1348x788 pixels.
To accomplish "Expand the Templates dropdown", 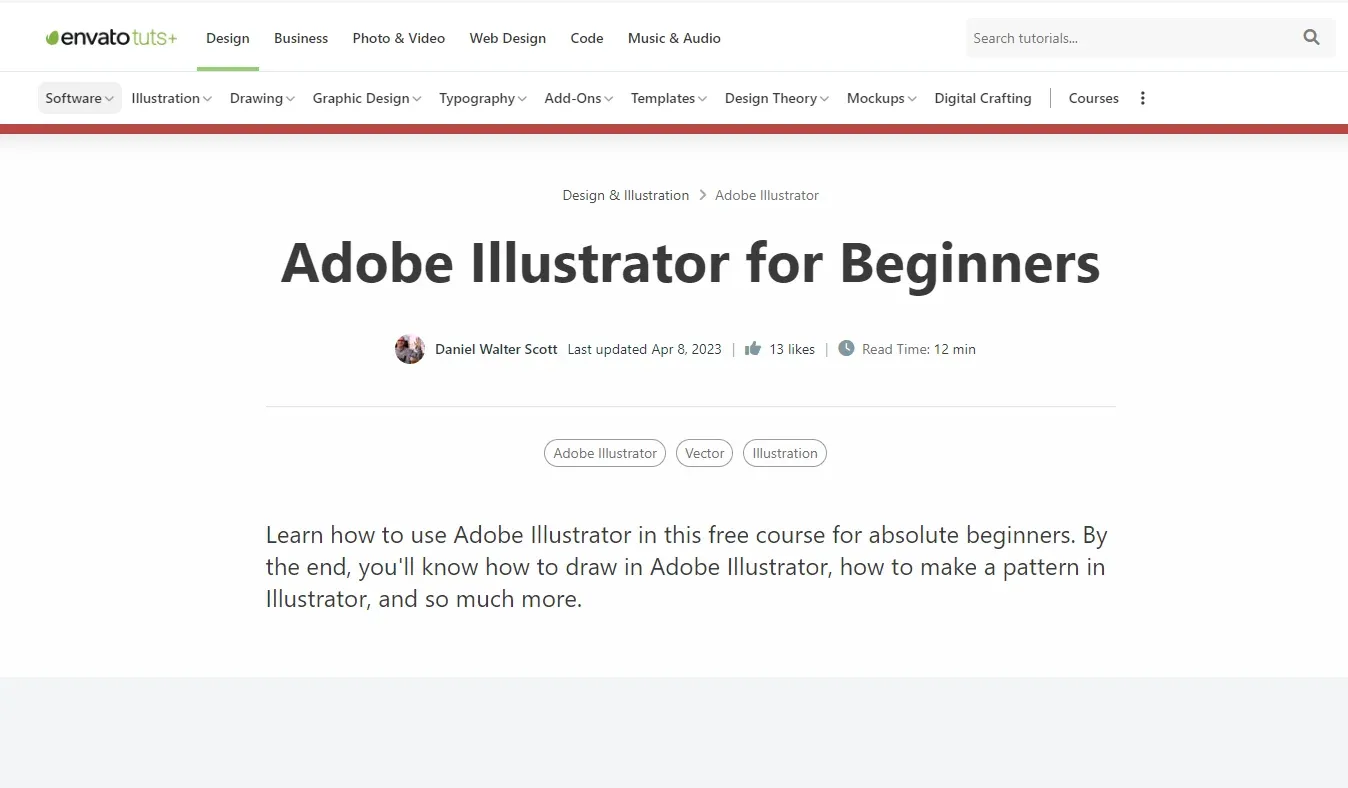I will click(x=669, y=98).
